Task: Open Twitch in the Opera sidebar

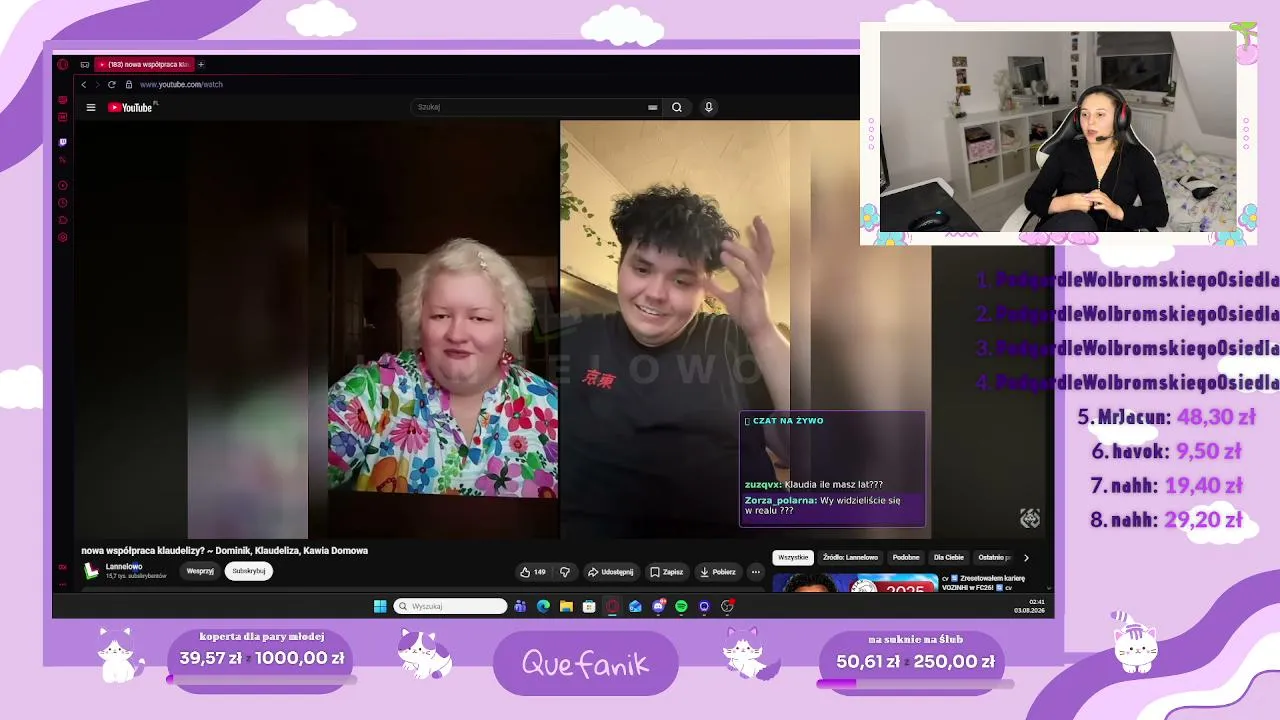Action: click(x=63, y=142)
